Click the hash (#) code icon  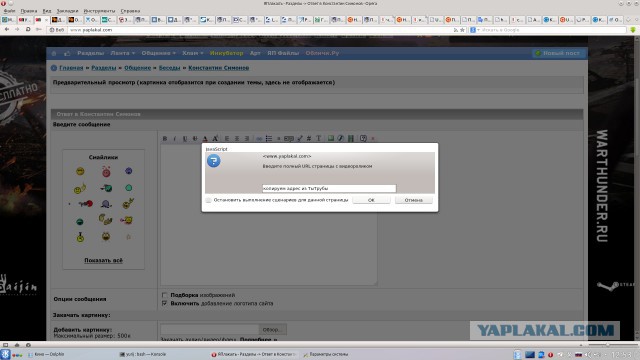tap(309, 138)
